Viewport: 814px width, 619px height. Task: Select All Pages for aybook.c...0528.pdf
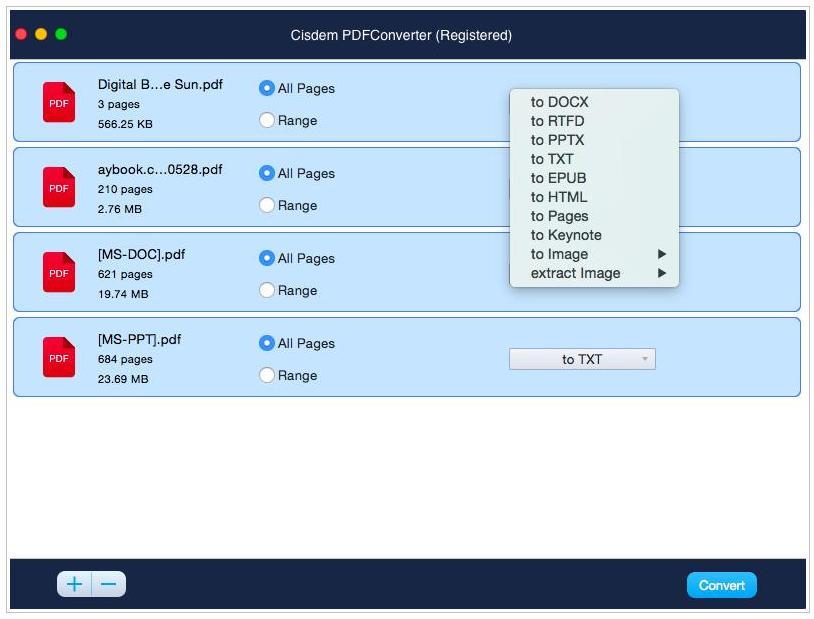(266, 173)
